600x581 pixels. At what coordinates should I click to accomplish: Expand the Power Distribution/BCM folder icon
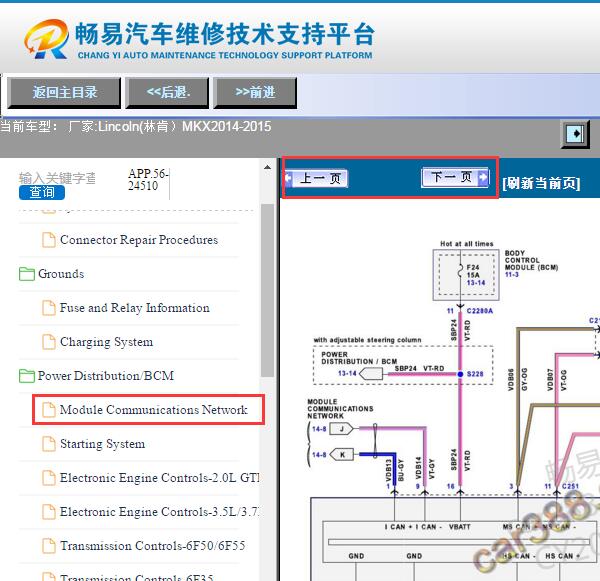point(27,376)
